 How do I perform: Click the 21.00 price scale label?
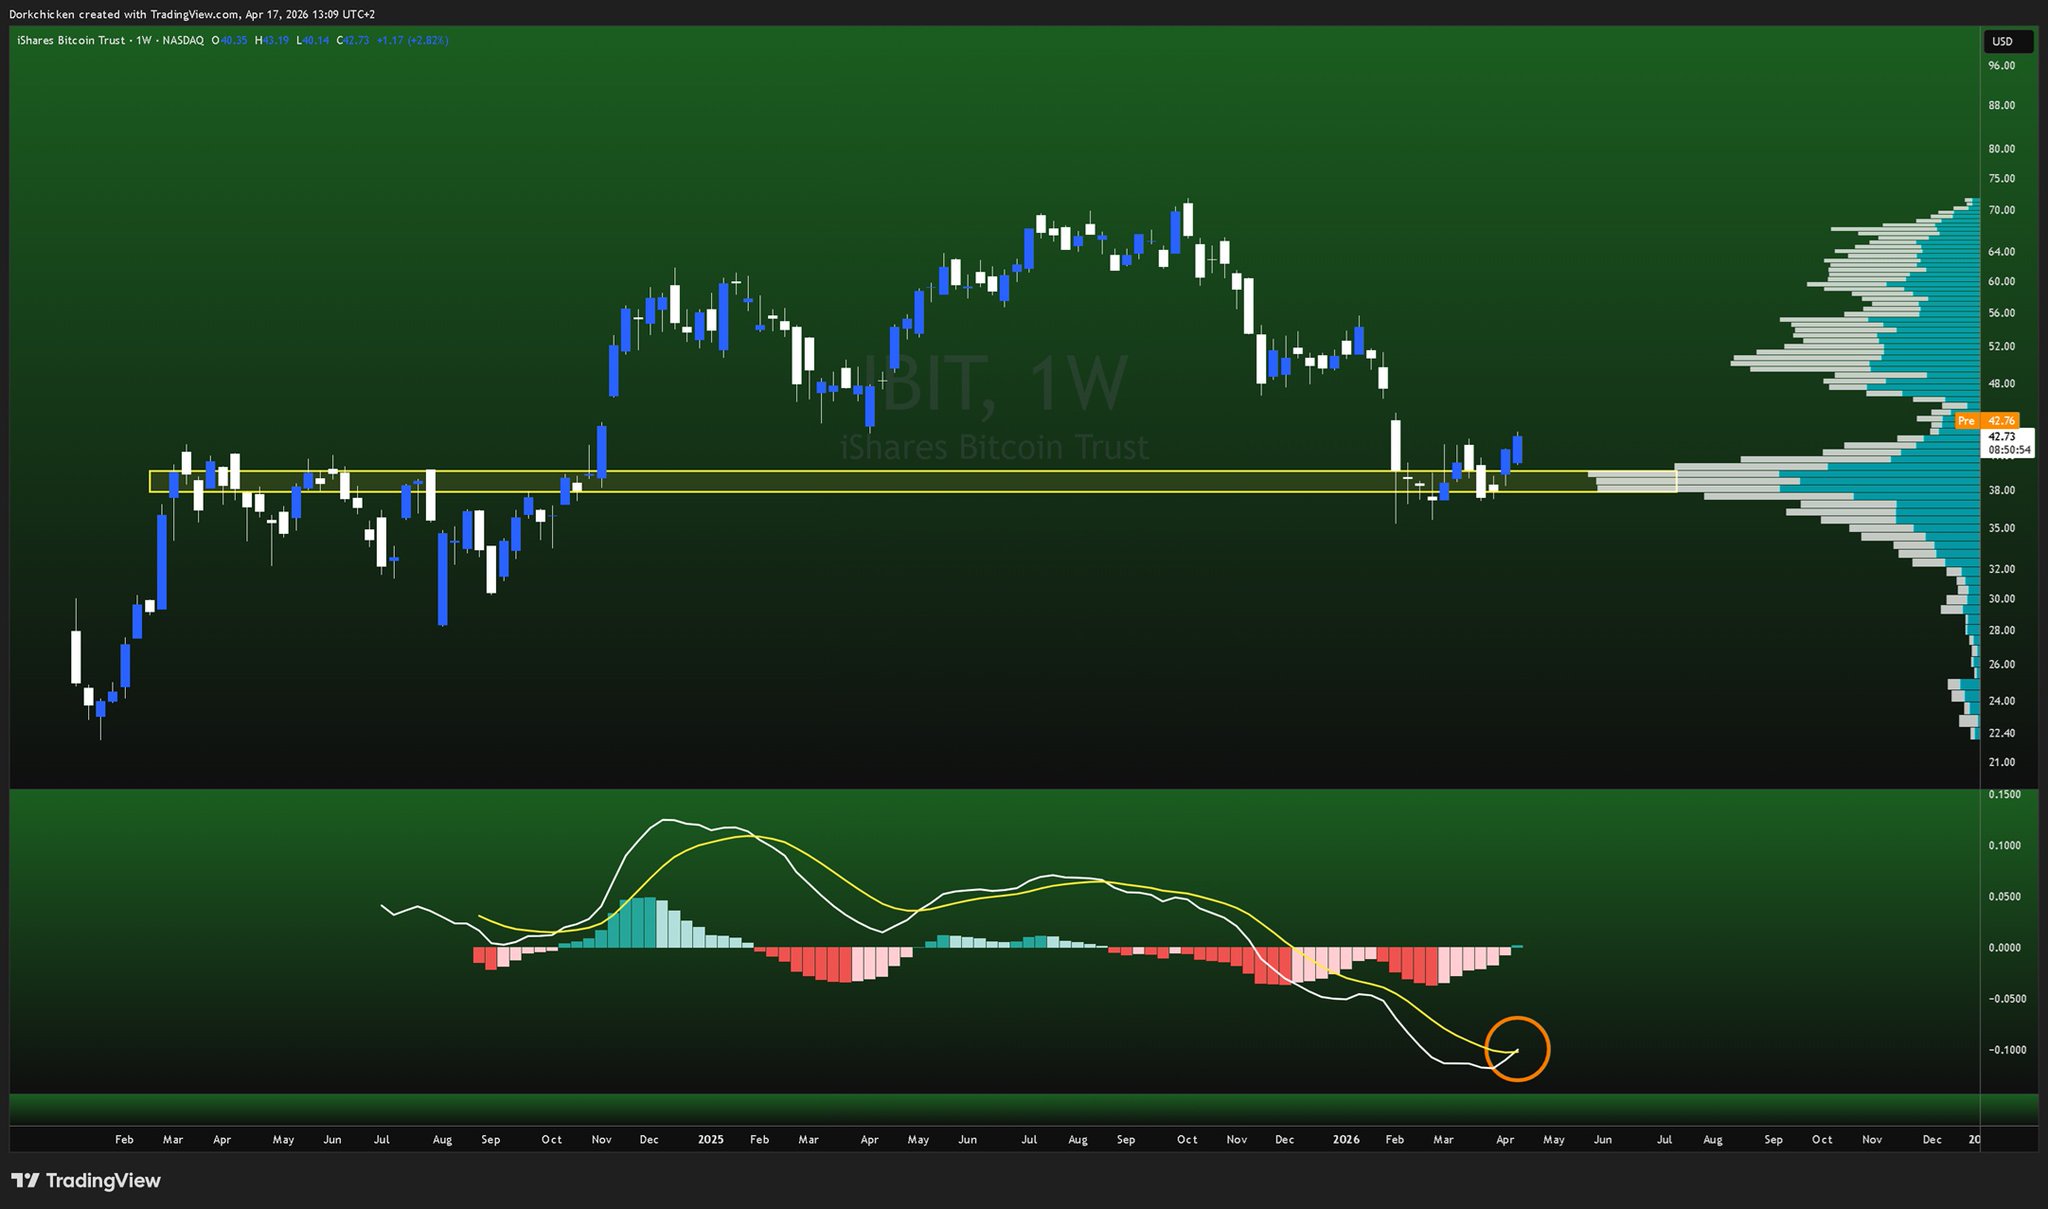coord(2001,763)
